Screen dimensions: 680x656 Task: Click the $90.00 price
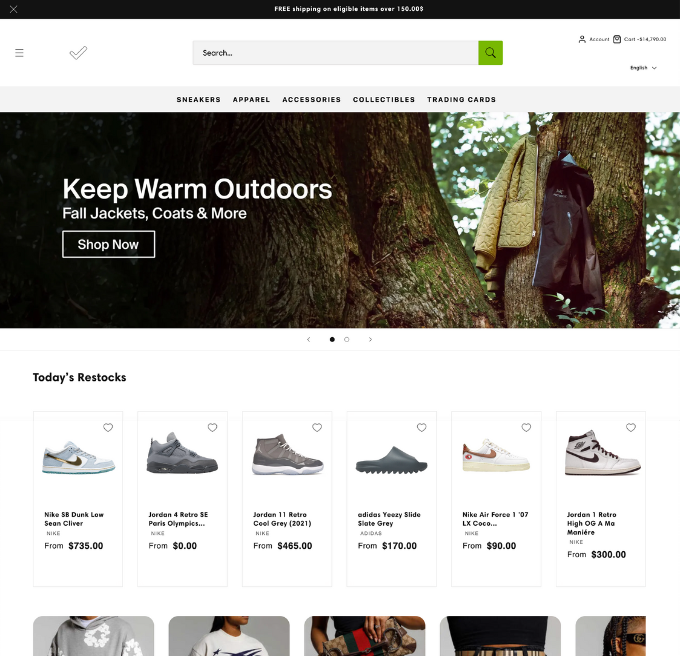[x=501, y=546]
